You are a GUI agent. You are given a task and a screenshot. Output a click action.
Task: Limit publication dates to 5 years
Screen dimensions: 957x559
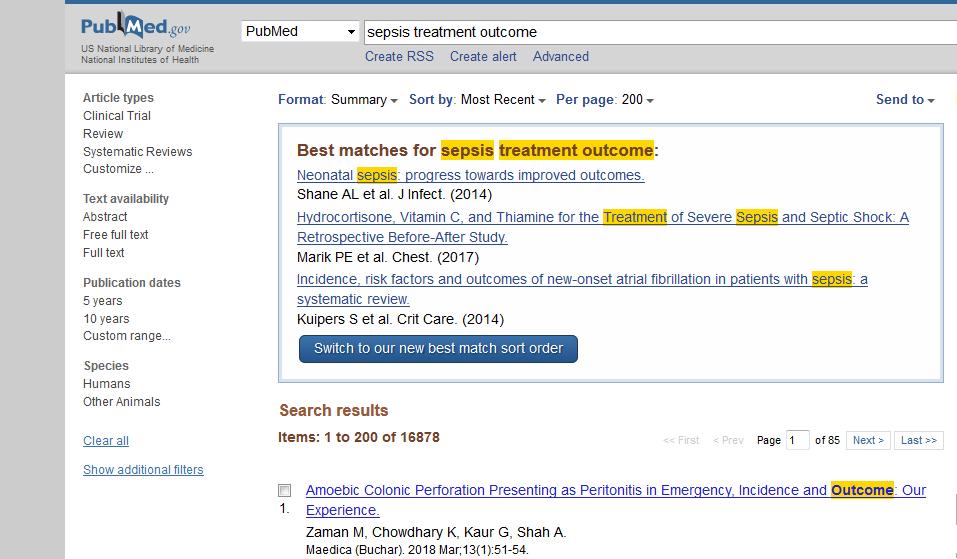[x=103, y=301]
